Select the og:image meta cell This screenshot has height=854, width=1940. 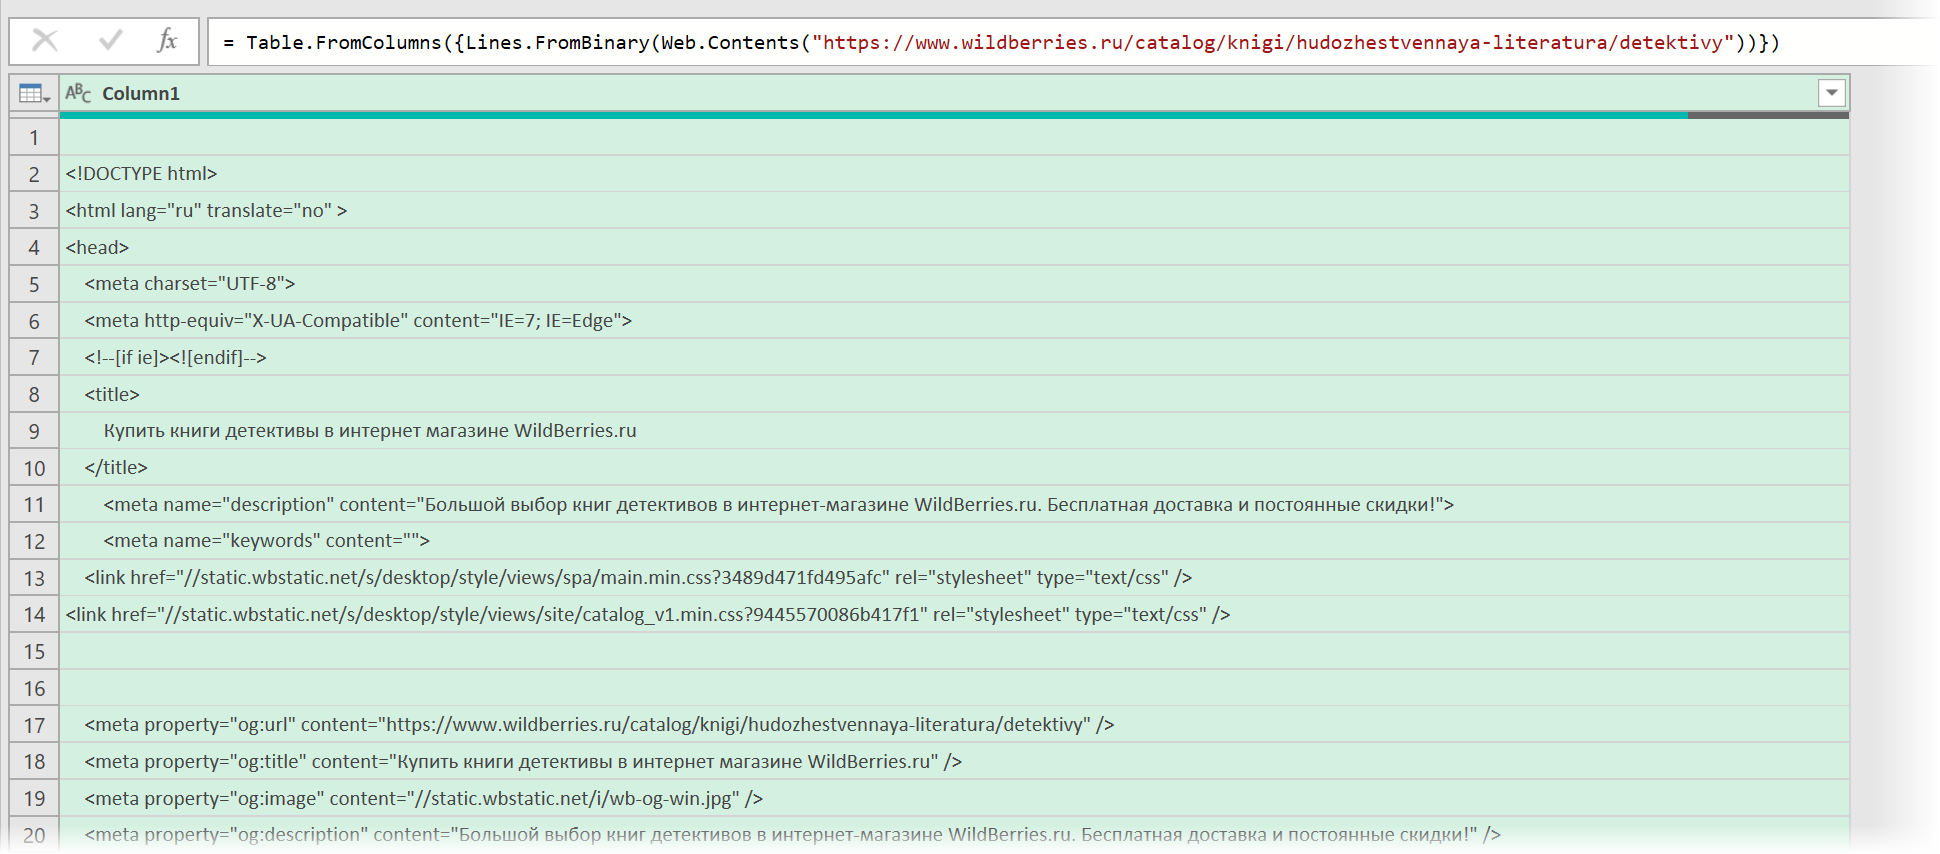pyautogui.click(x=954, y=799)
